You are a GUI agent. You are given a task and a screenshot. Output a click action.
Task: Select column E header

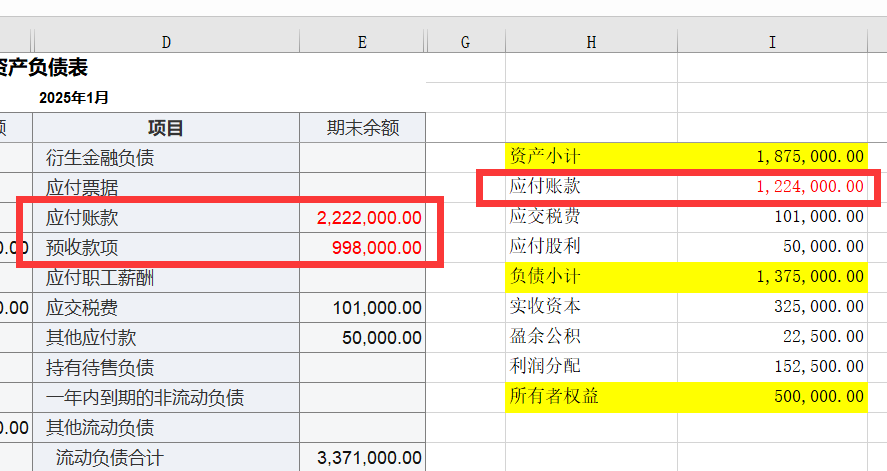pos(362,41)
